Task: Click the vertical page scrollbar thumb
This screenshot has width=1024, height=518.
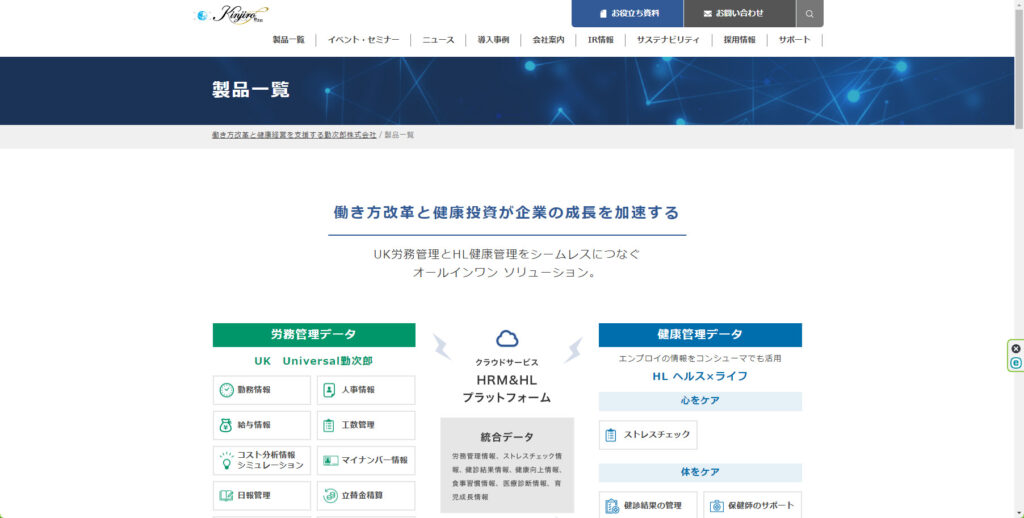Action: coord(1019,69)
